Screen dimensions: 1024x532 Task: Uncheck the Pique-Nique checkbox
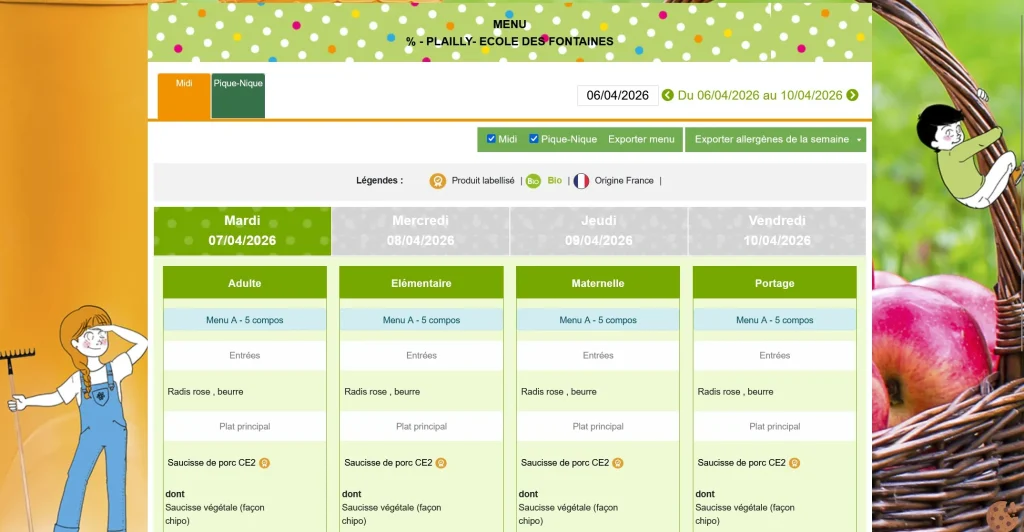point(534,139)
